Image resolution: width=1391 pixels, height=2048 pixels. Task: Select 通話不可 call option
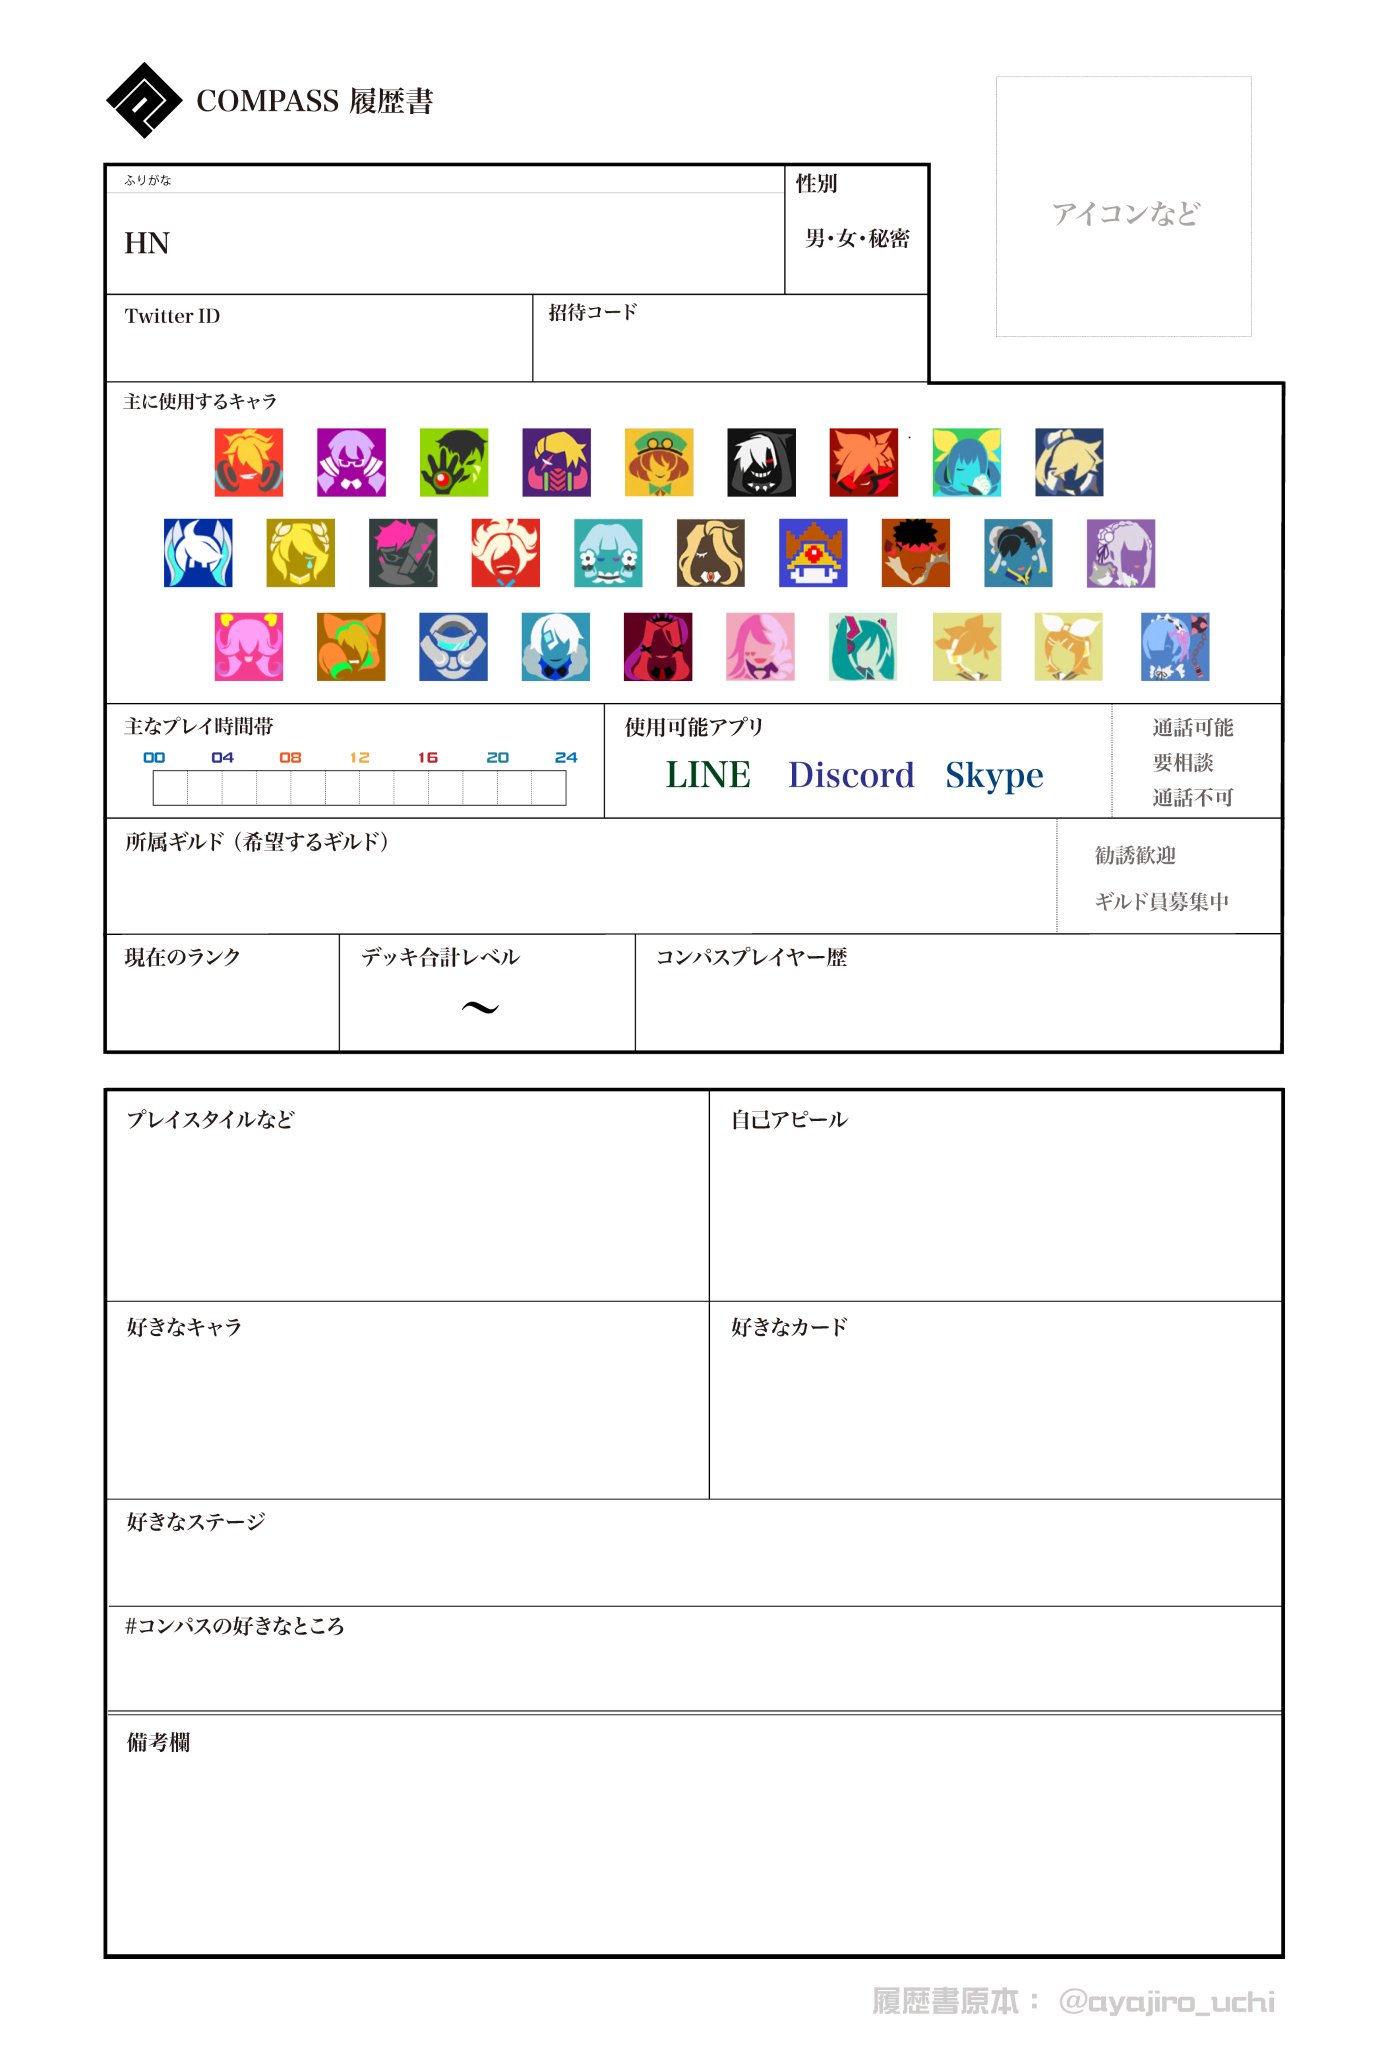click(1192, 797)
